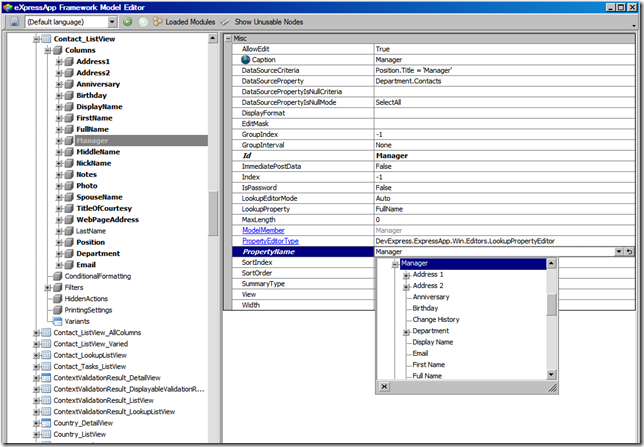This screenshot has width=644, height=447.
Task: Click the green Back navigation arrow
Action: 128,21
